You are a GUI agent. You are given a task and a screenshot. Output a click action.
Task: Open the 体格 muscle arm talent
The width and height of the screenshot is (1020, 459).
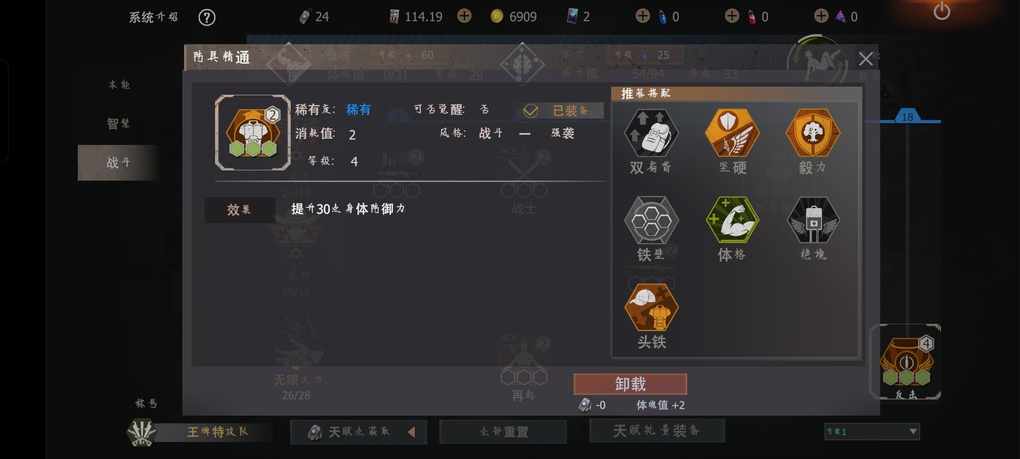tap(732, 220)
